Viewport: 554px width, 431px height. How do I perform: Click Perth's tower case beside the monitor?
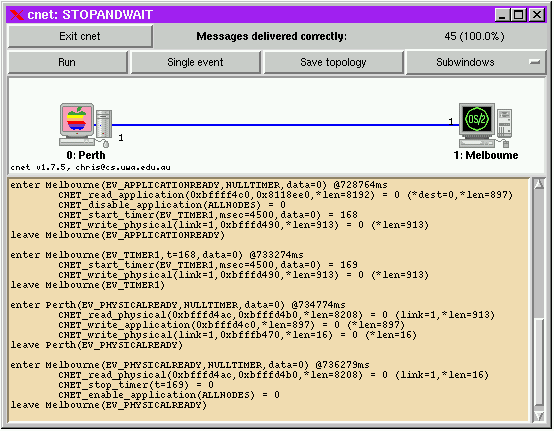click(104, 124)
